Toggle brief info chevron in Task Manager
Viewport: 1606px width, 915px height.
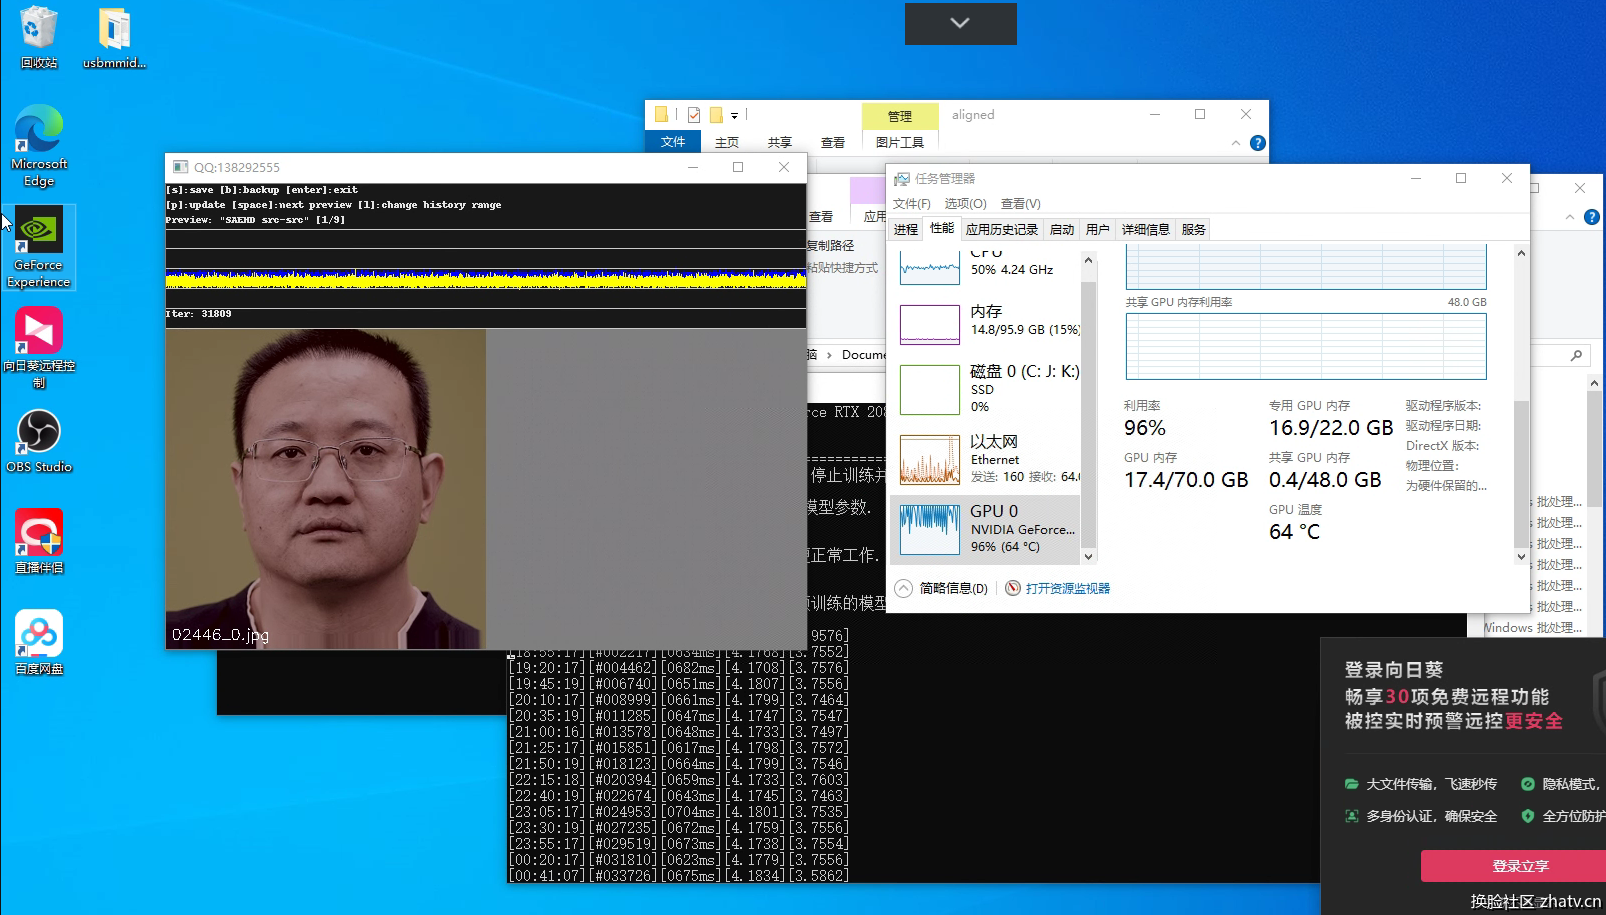pos(903,588)
